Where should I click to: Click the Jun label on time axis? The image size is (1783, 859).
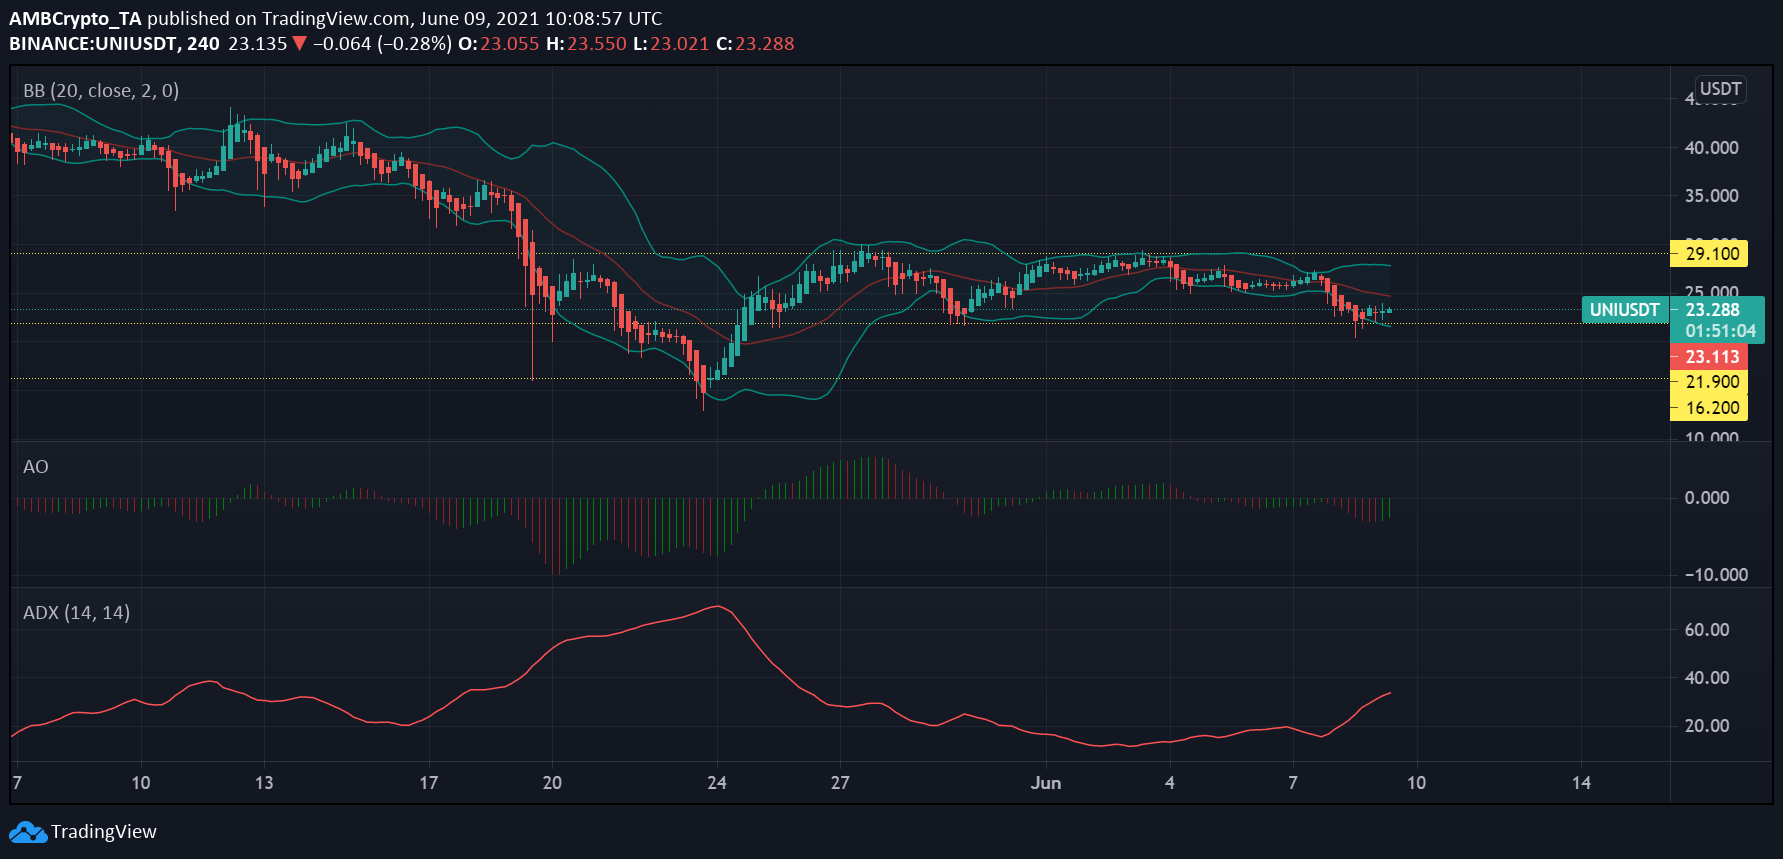point(1046,783)
